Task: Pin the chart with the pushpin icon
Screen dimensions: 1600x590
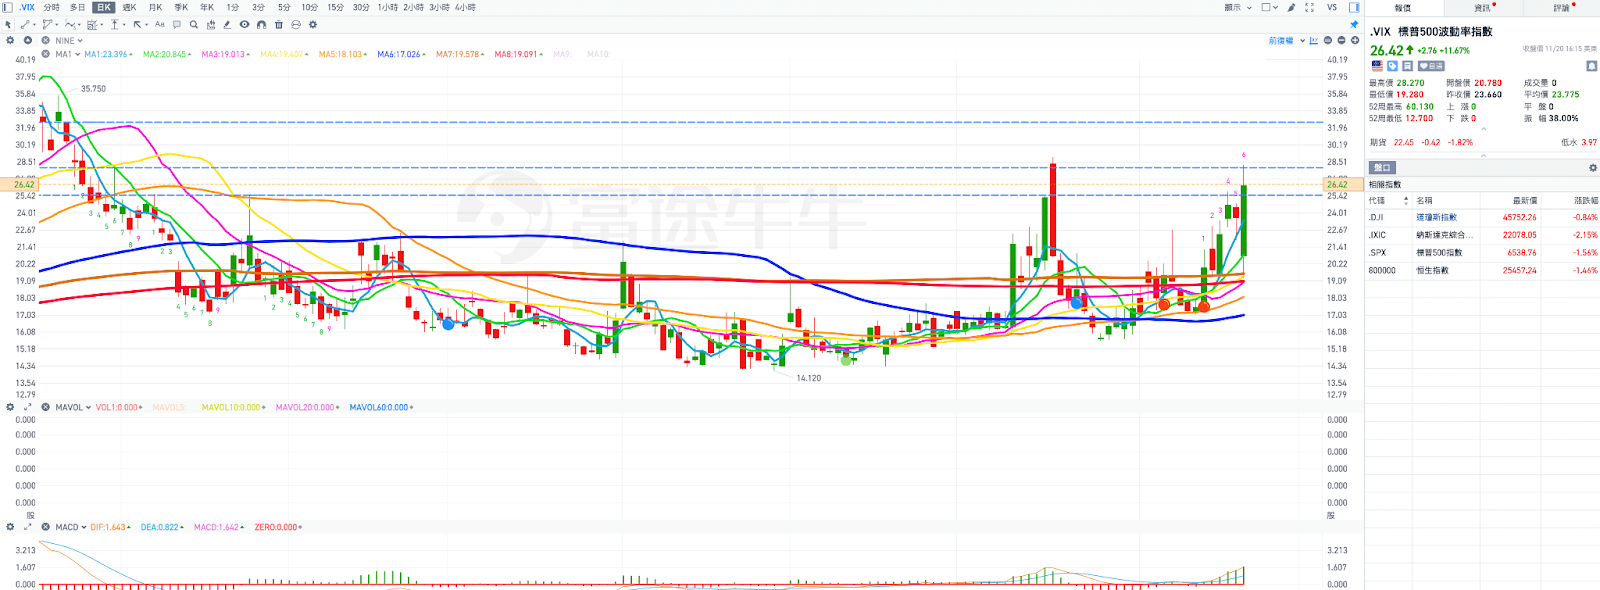Action: (x=1354, y=24)
